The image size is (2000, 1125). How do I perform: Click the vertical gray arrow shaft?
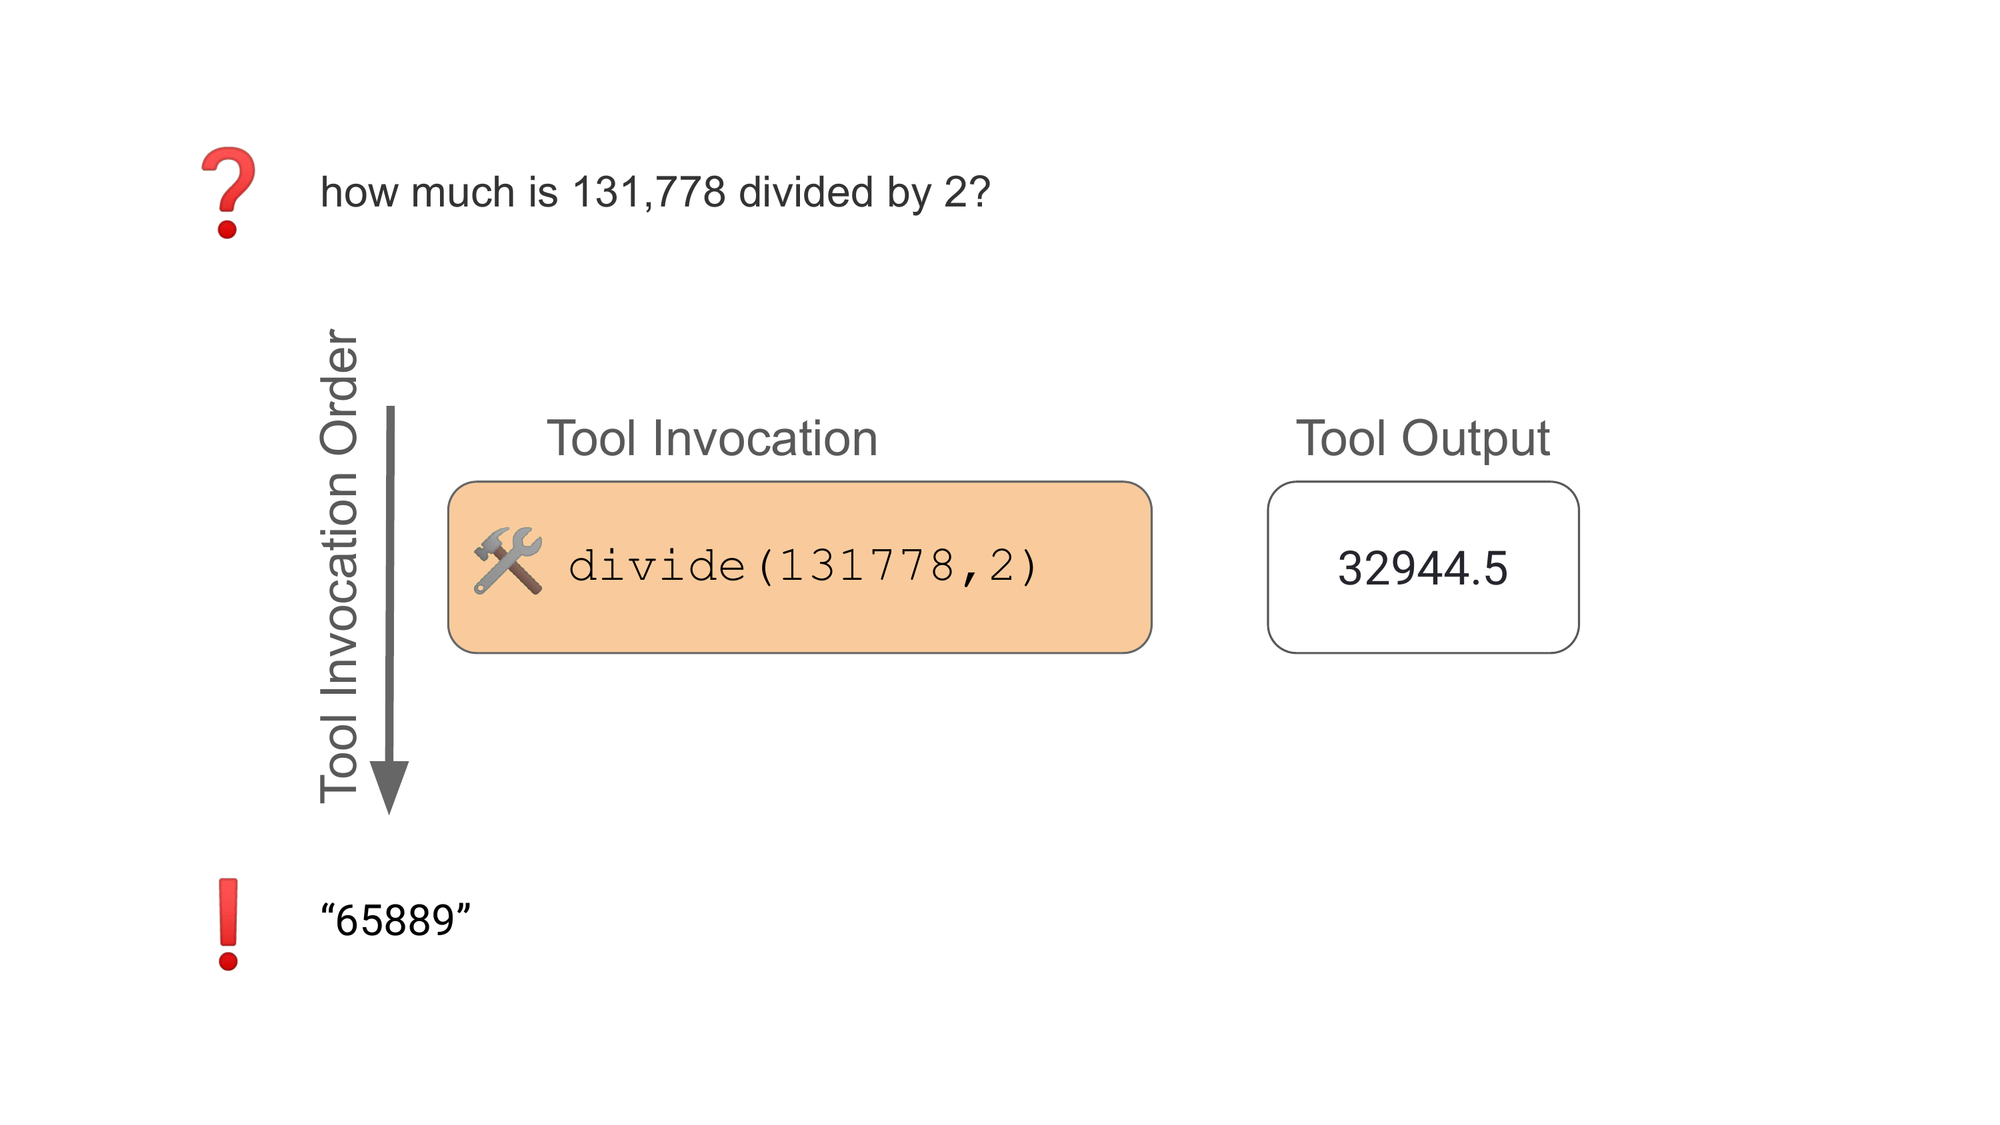click(x=390, y=580)
